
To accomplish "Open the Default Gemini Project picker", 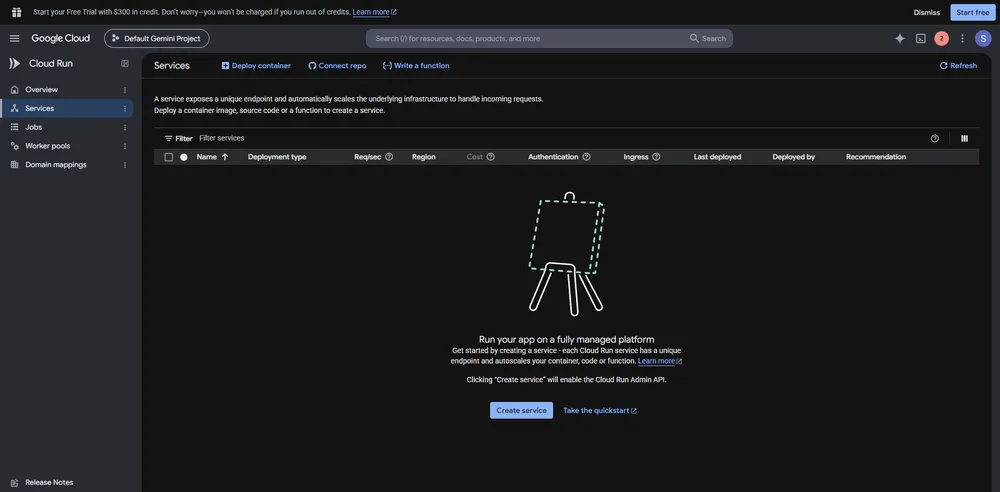I will click(157, 38).
